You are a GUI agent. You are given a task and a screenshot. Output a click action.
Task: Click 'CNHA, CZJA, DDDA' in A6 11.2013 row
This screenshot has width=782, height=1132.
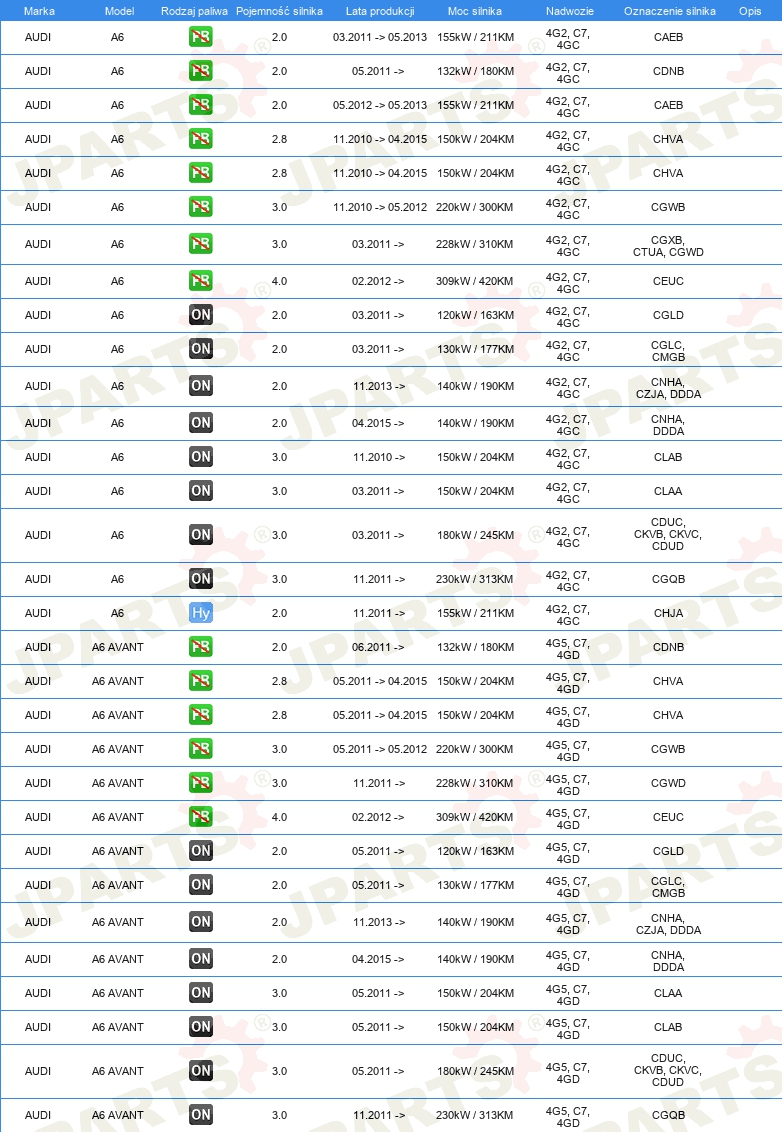coord(668,388)
